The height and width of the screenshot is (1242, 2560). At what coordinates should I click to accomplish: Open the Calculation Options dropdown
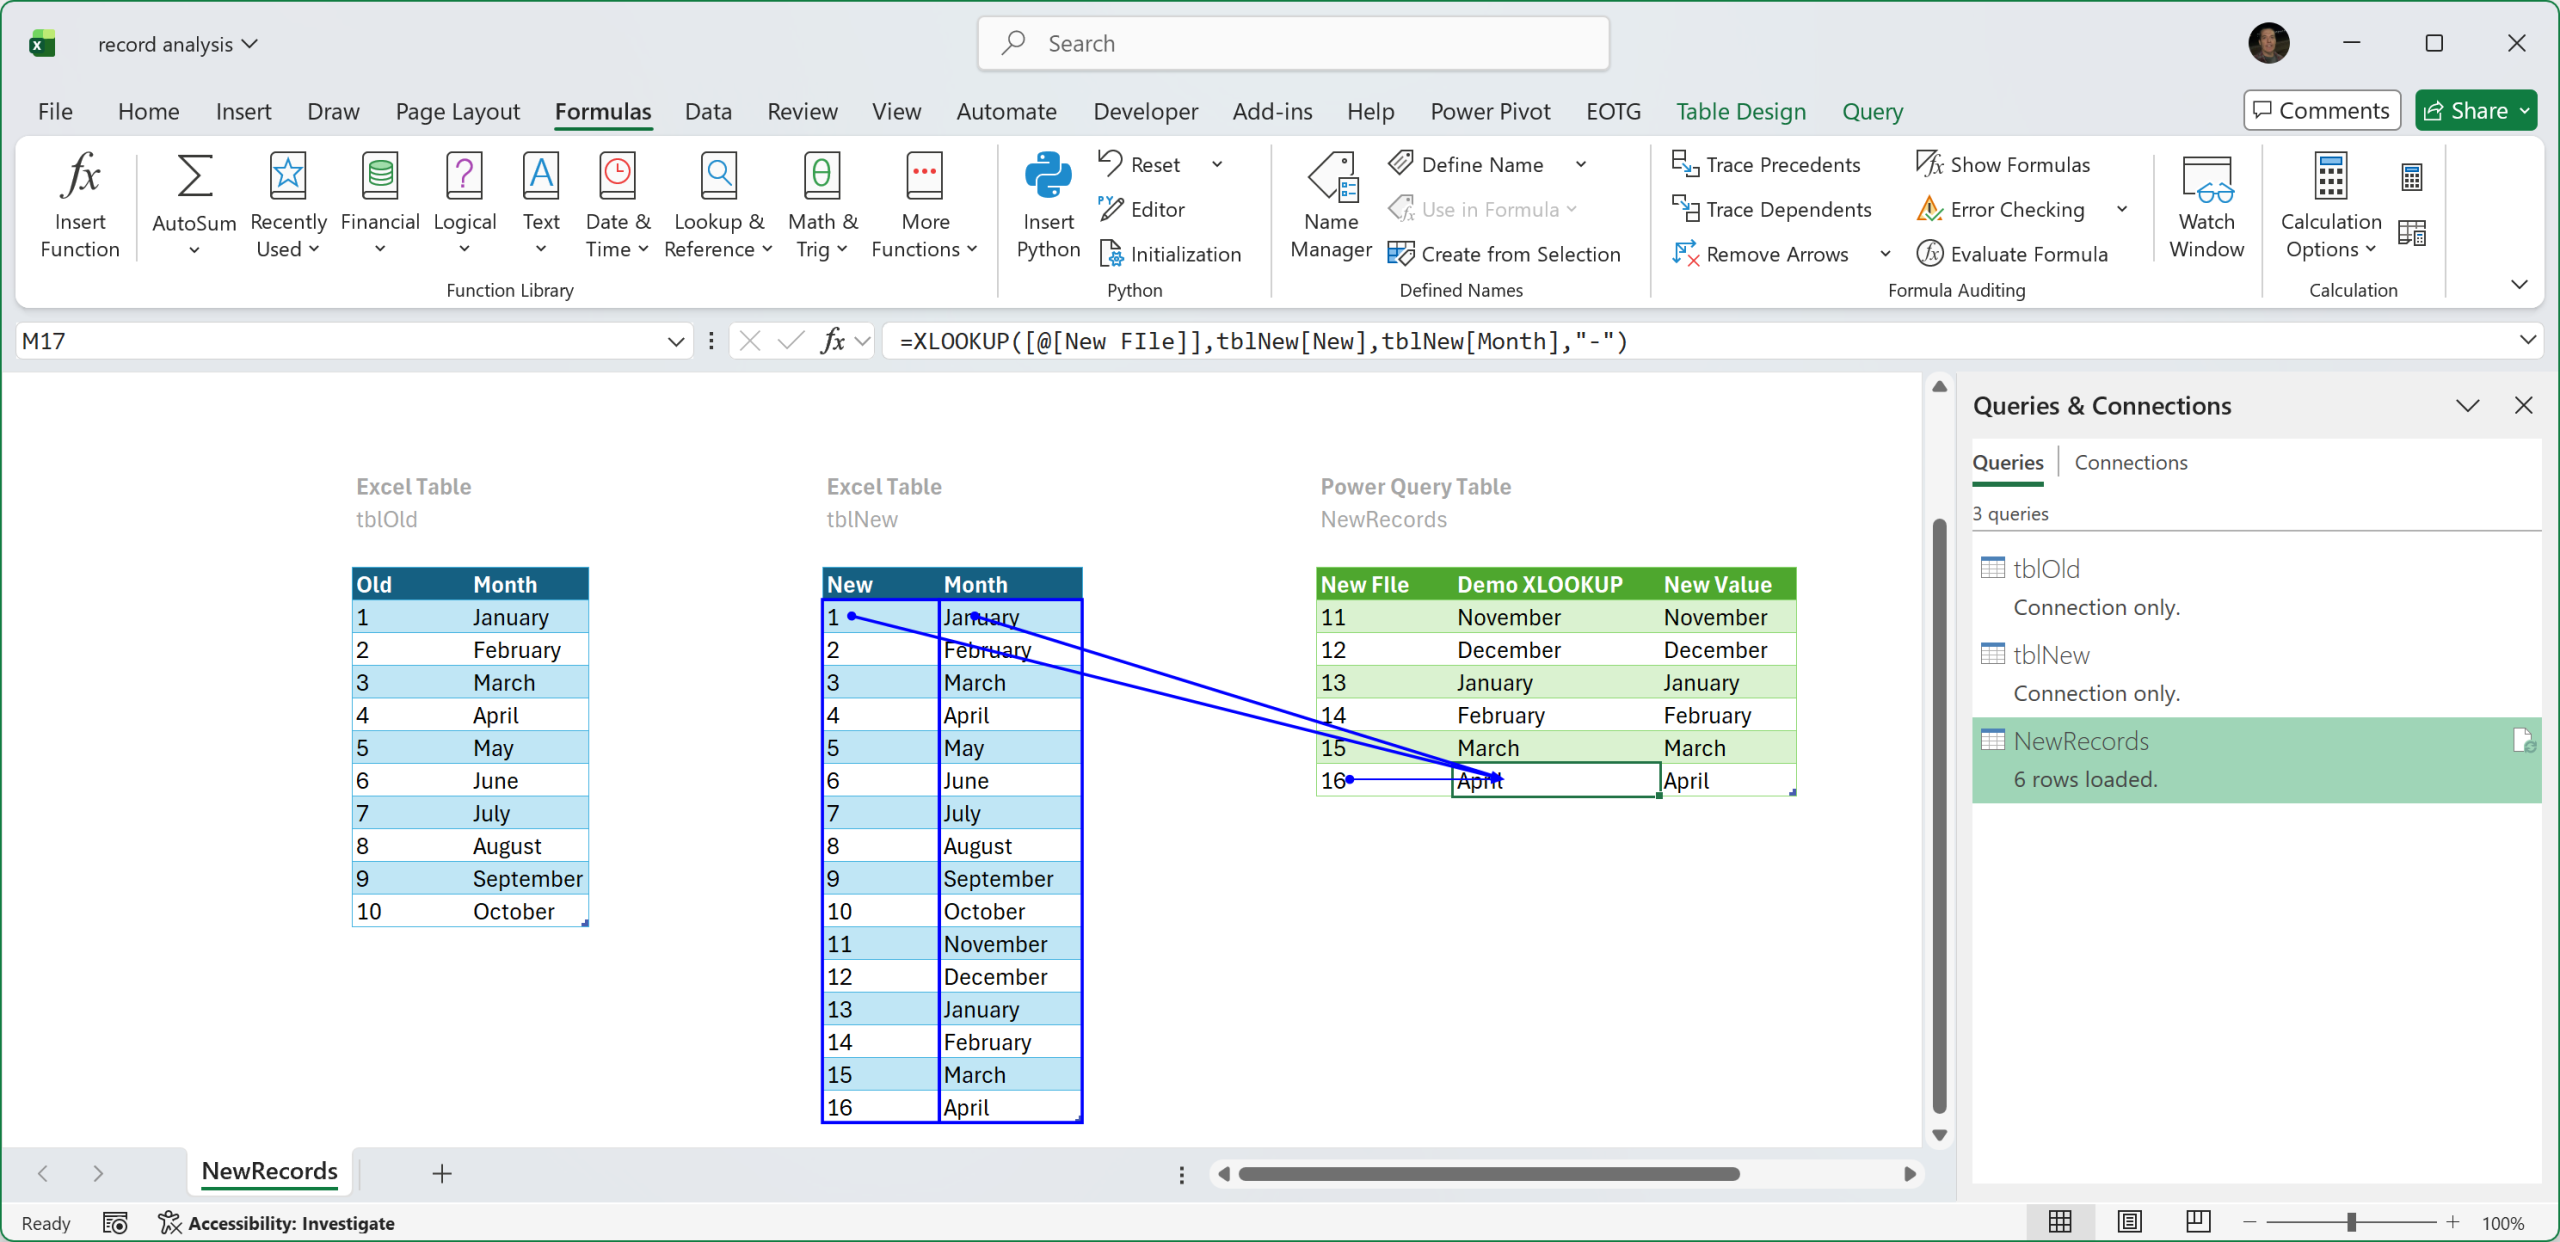click(2331, 205)
